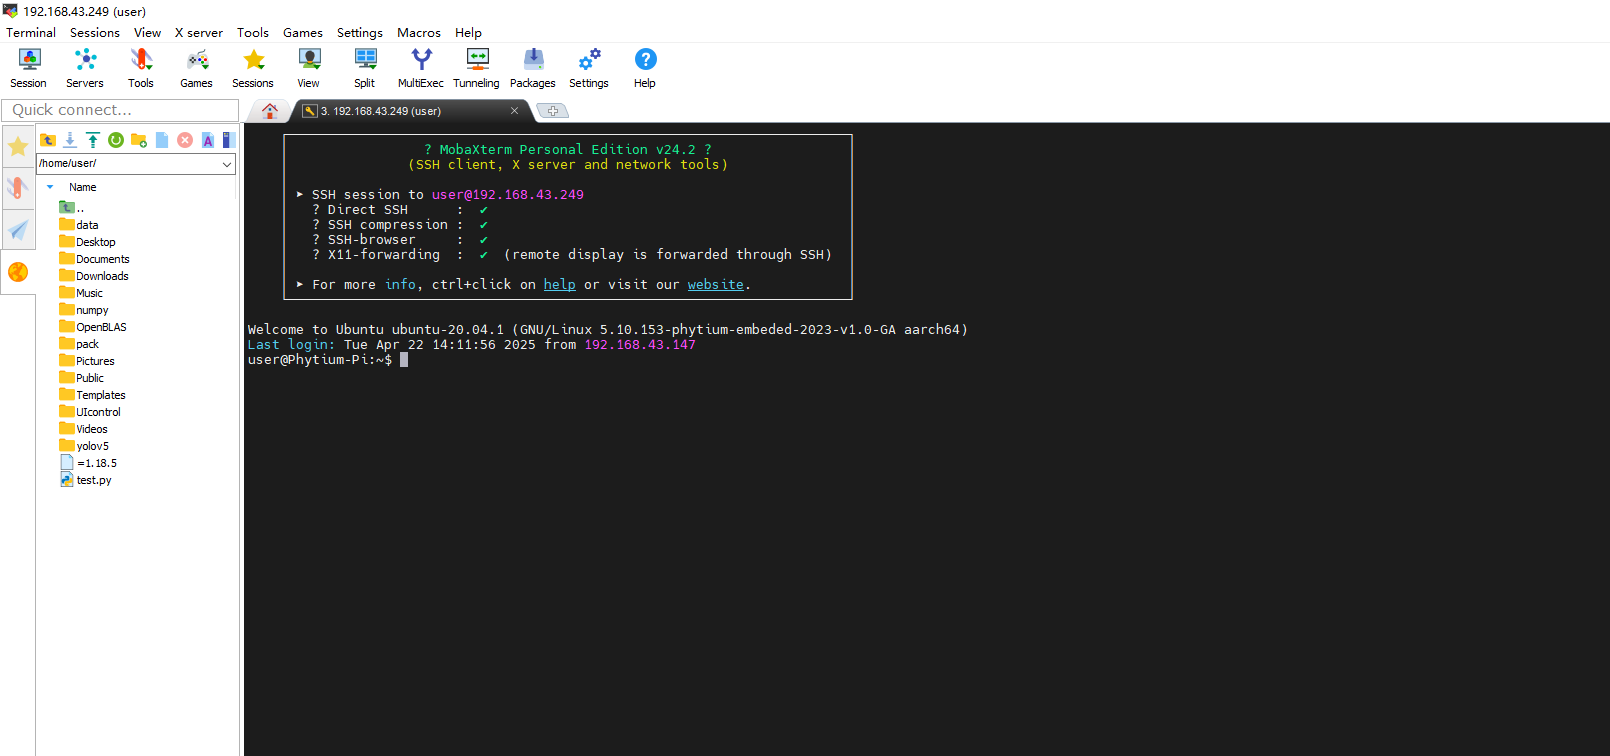Open the View menu

[x=147, y=33]
